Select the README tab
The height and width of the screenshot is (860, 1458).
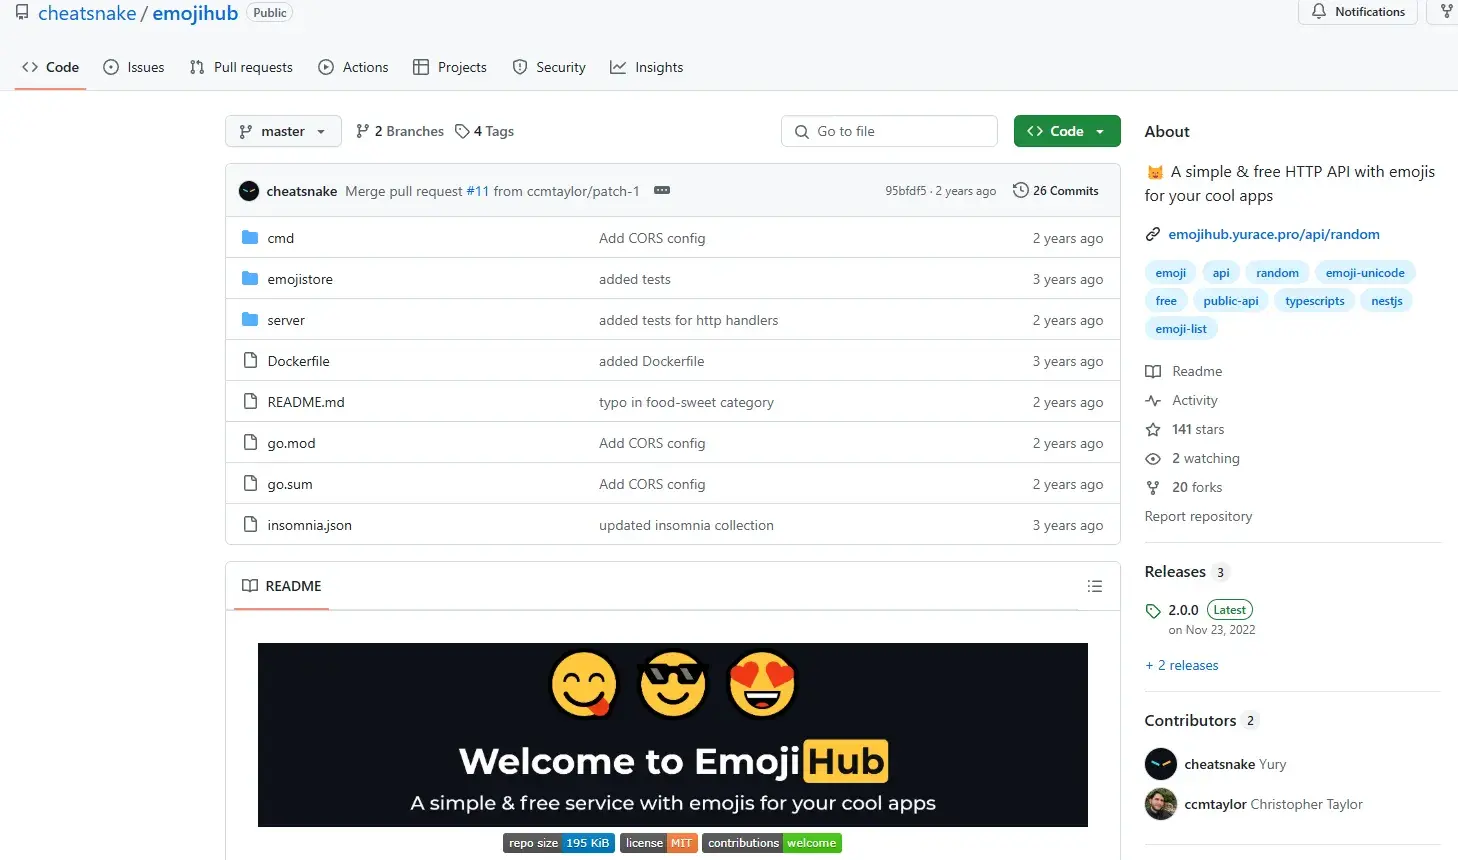282,586
